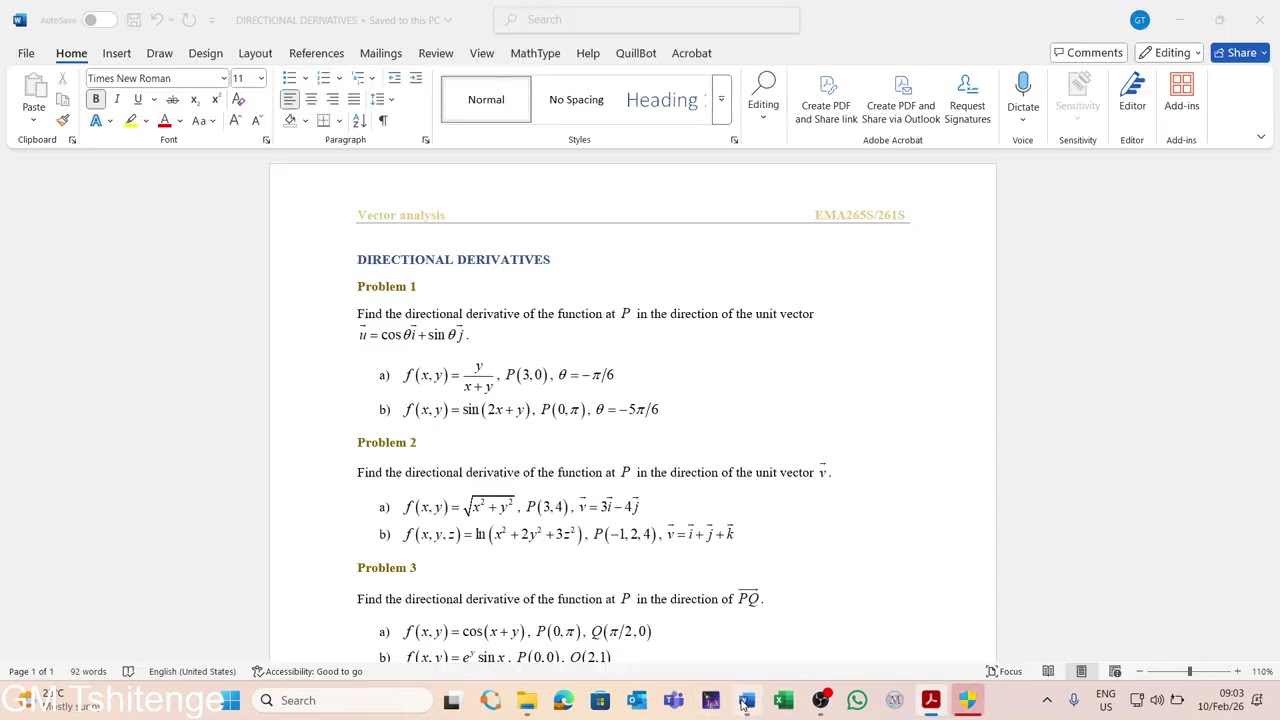This screenshot has width=1280, height=720.
Task: Justify the text
Action: (x=353, y=99)
